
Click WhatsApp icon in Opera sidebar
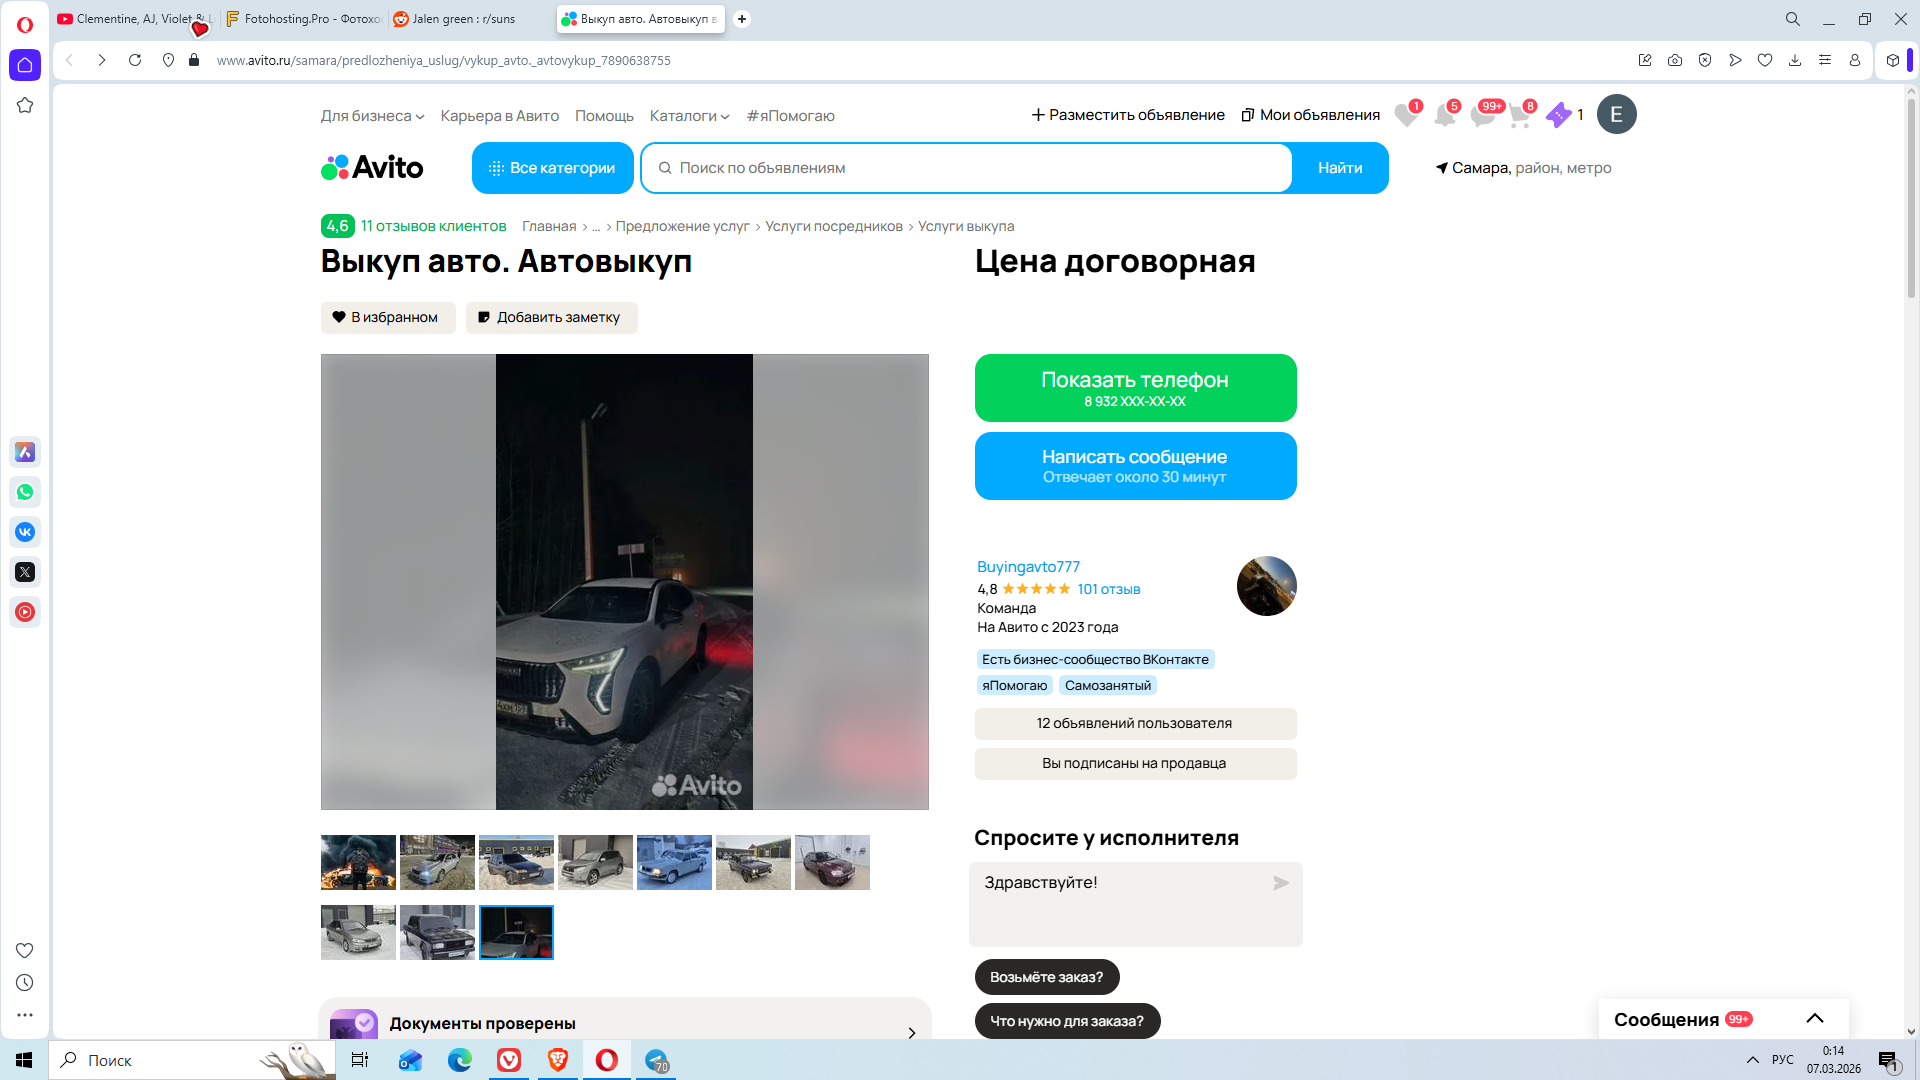(25, 492)
